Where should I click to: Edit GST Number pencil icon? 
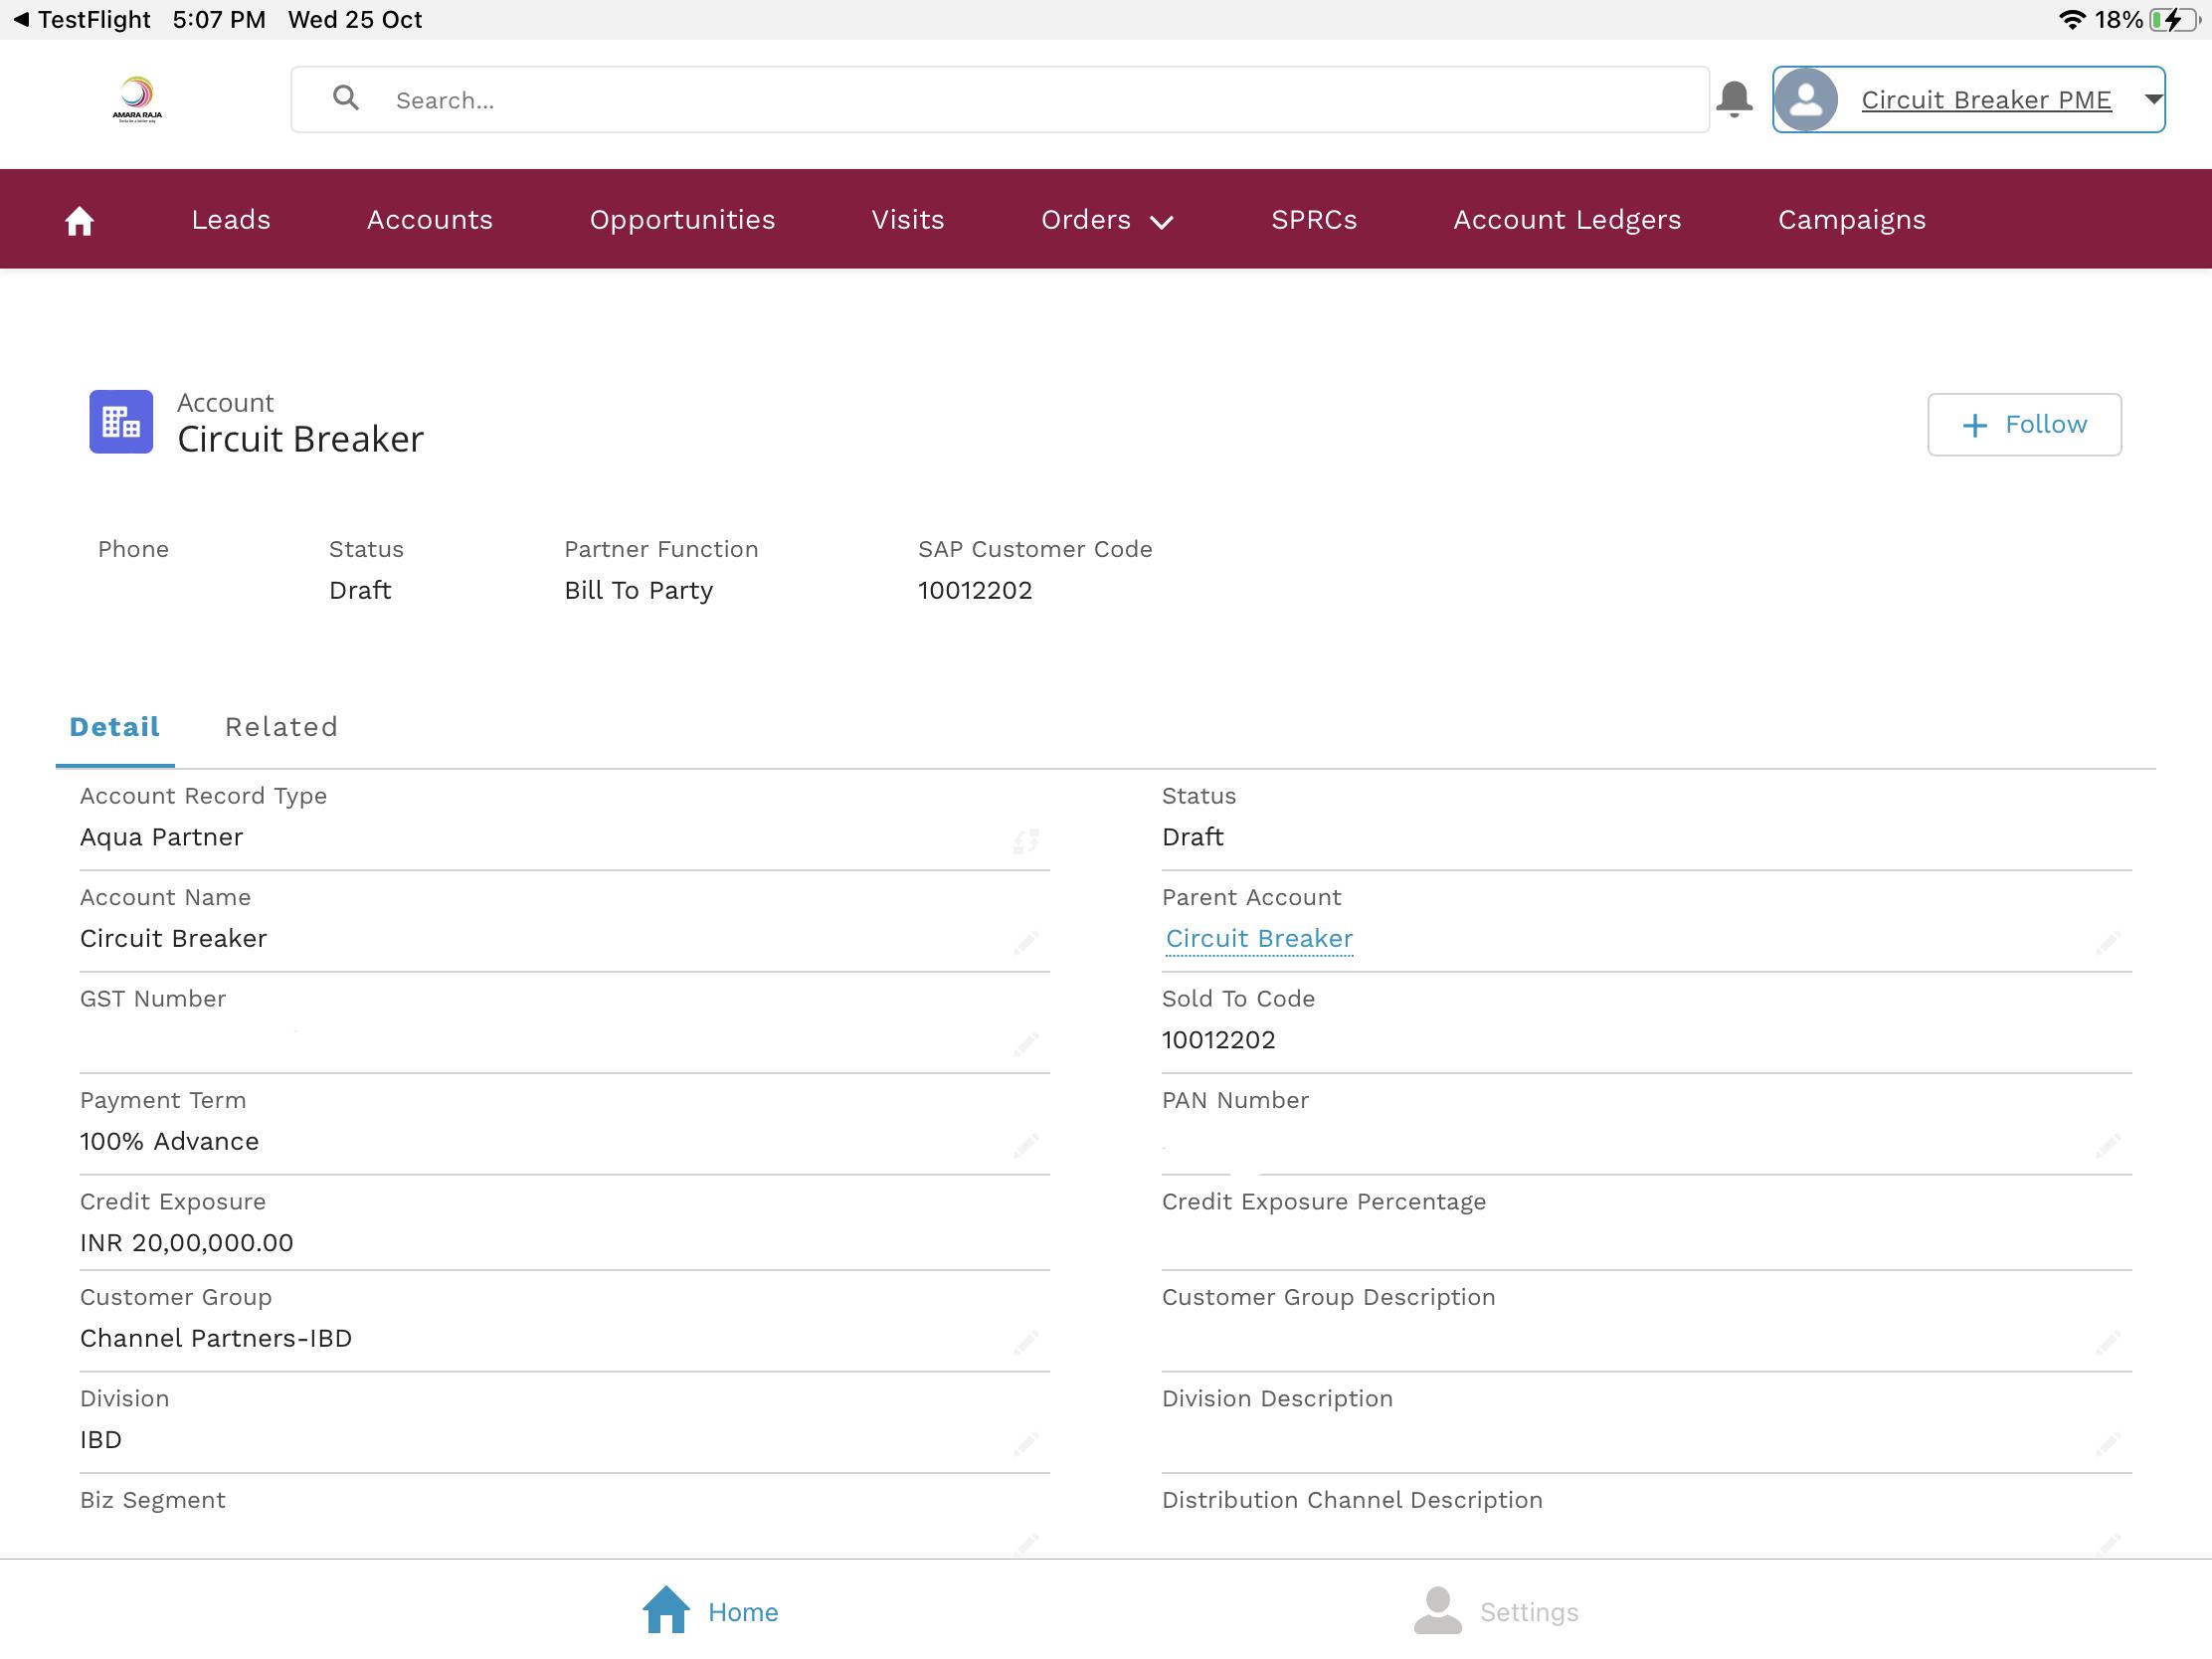coord(1026,1044)
